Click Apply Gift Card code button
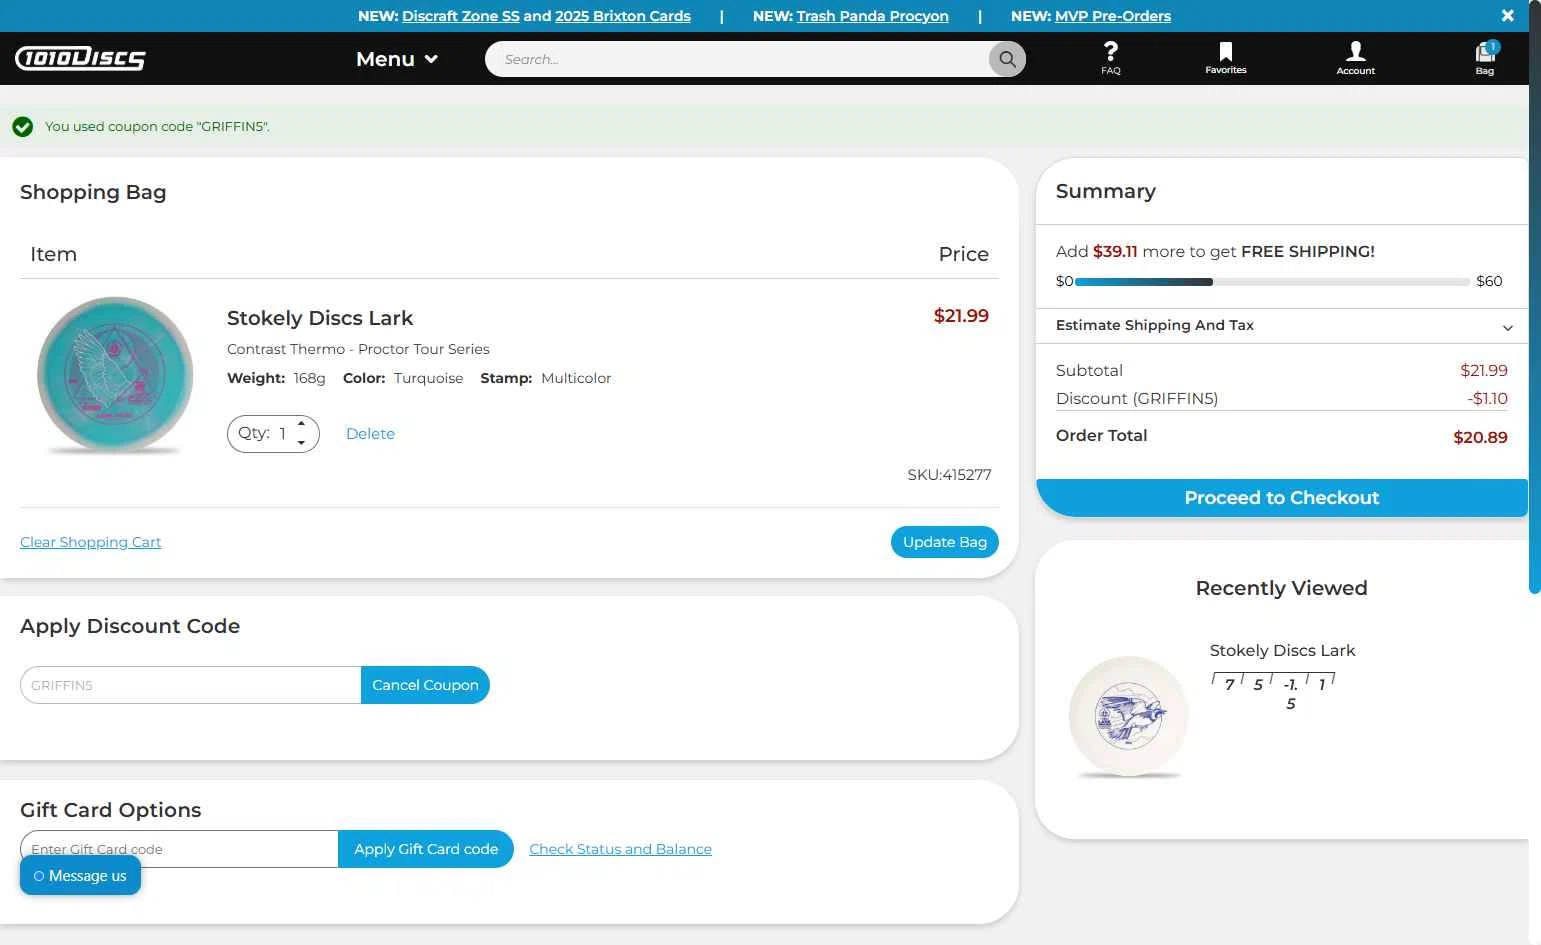 pos(426,849)
